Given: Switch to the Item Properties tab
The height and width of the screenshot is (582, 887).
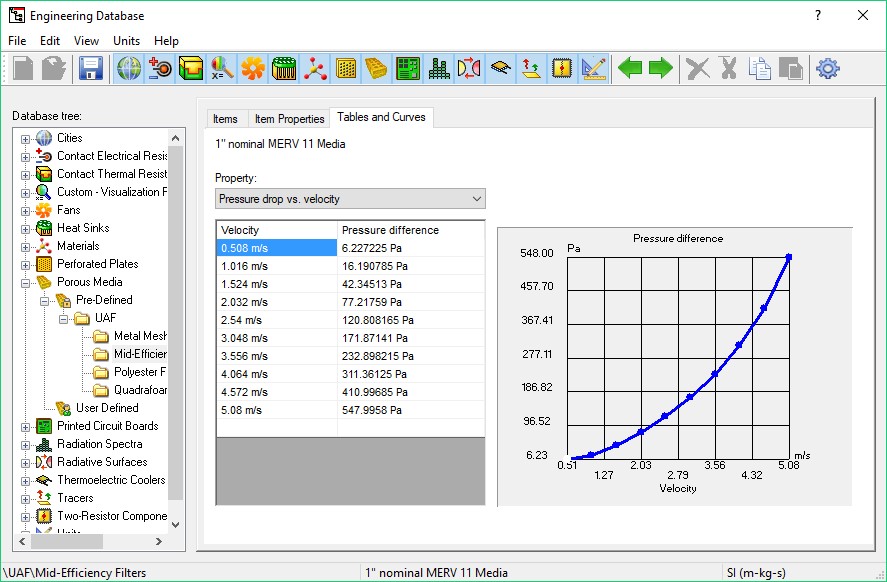Looking at the screenshot, I should click(289, 119).
